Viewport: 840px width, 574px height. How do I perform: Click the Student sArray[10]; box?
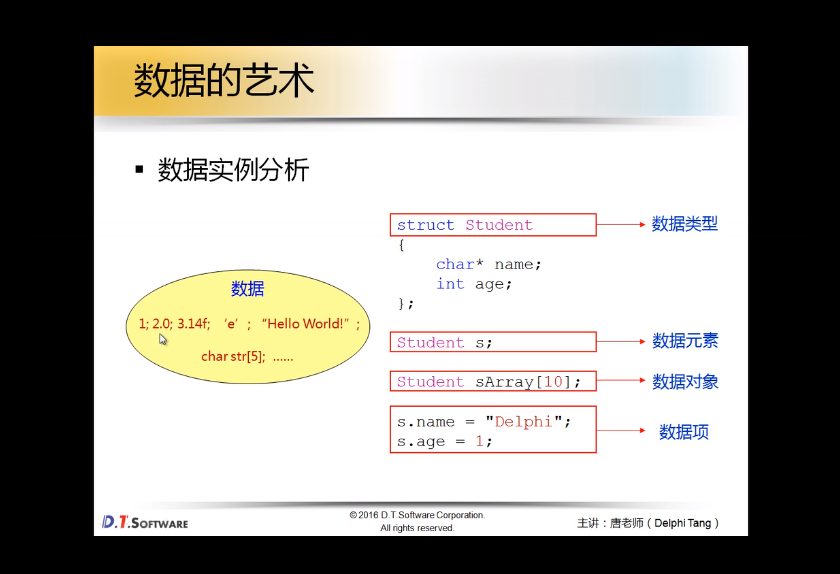(x=493, y=381)
